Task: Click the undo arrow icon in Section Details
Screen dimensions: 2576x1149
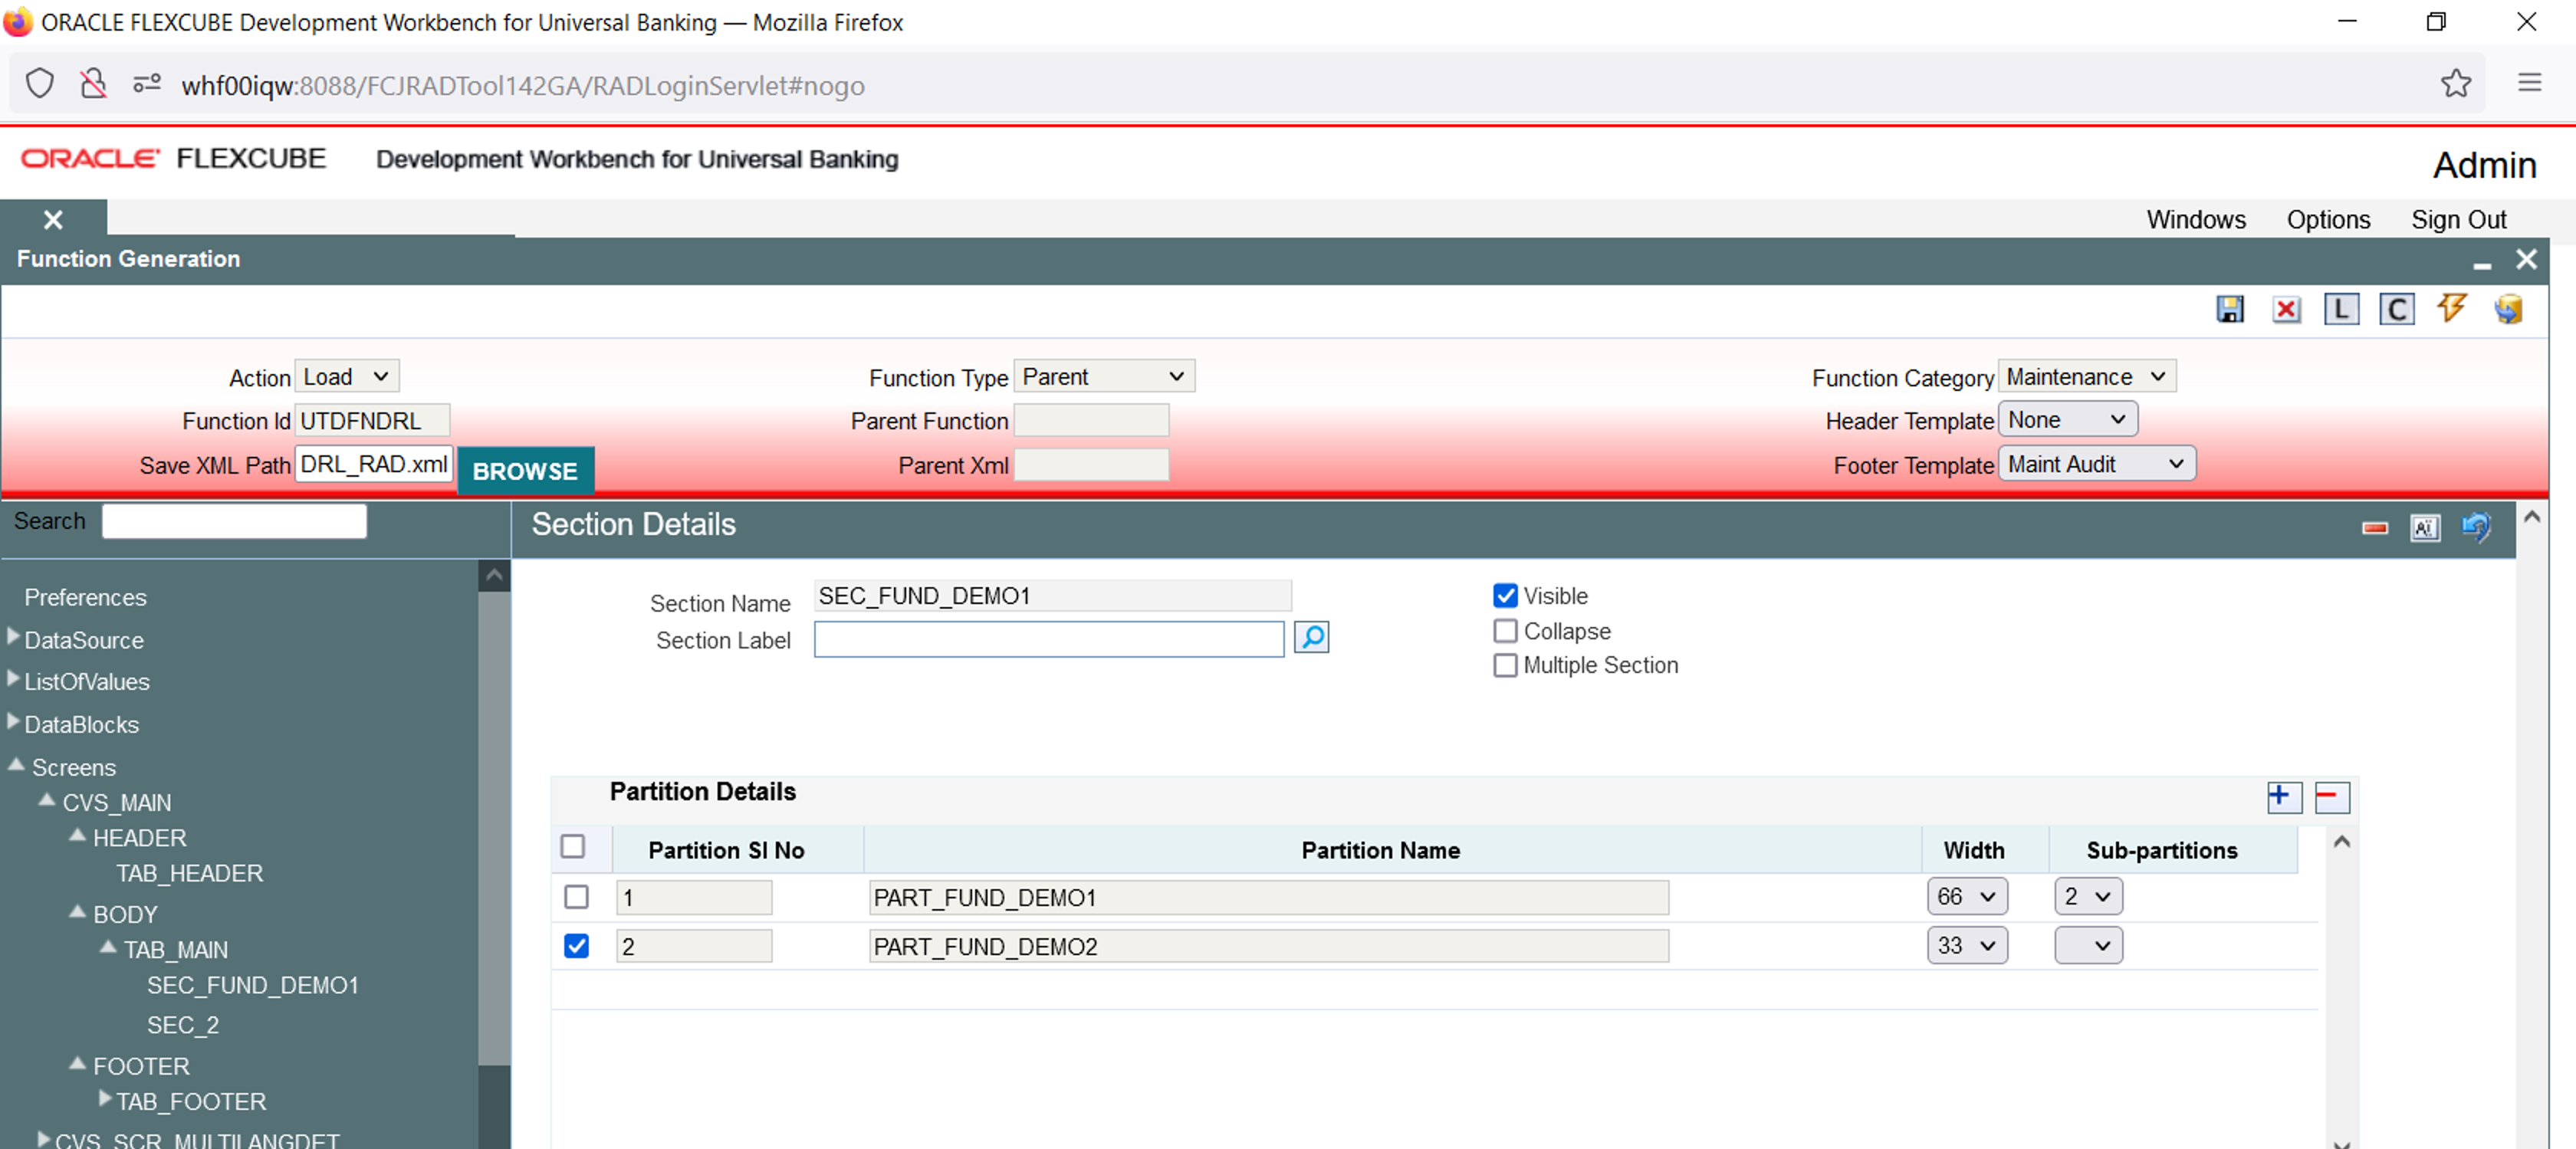Action: coord(2475,526)
